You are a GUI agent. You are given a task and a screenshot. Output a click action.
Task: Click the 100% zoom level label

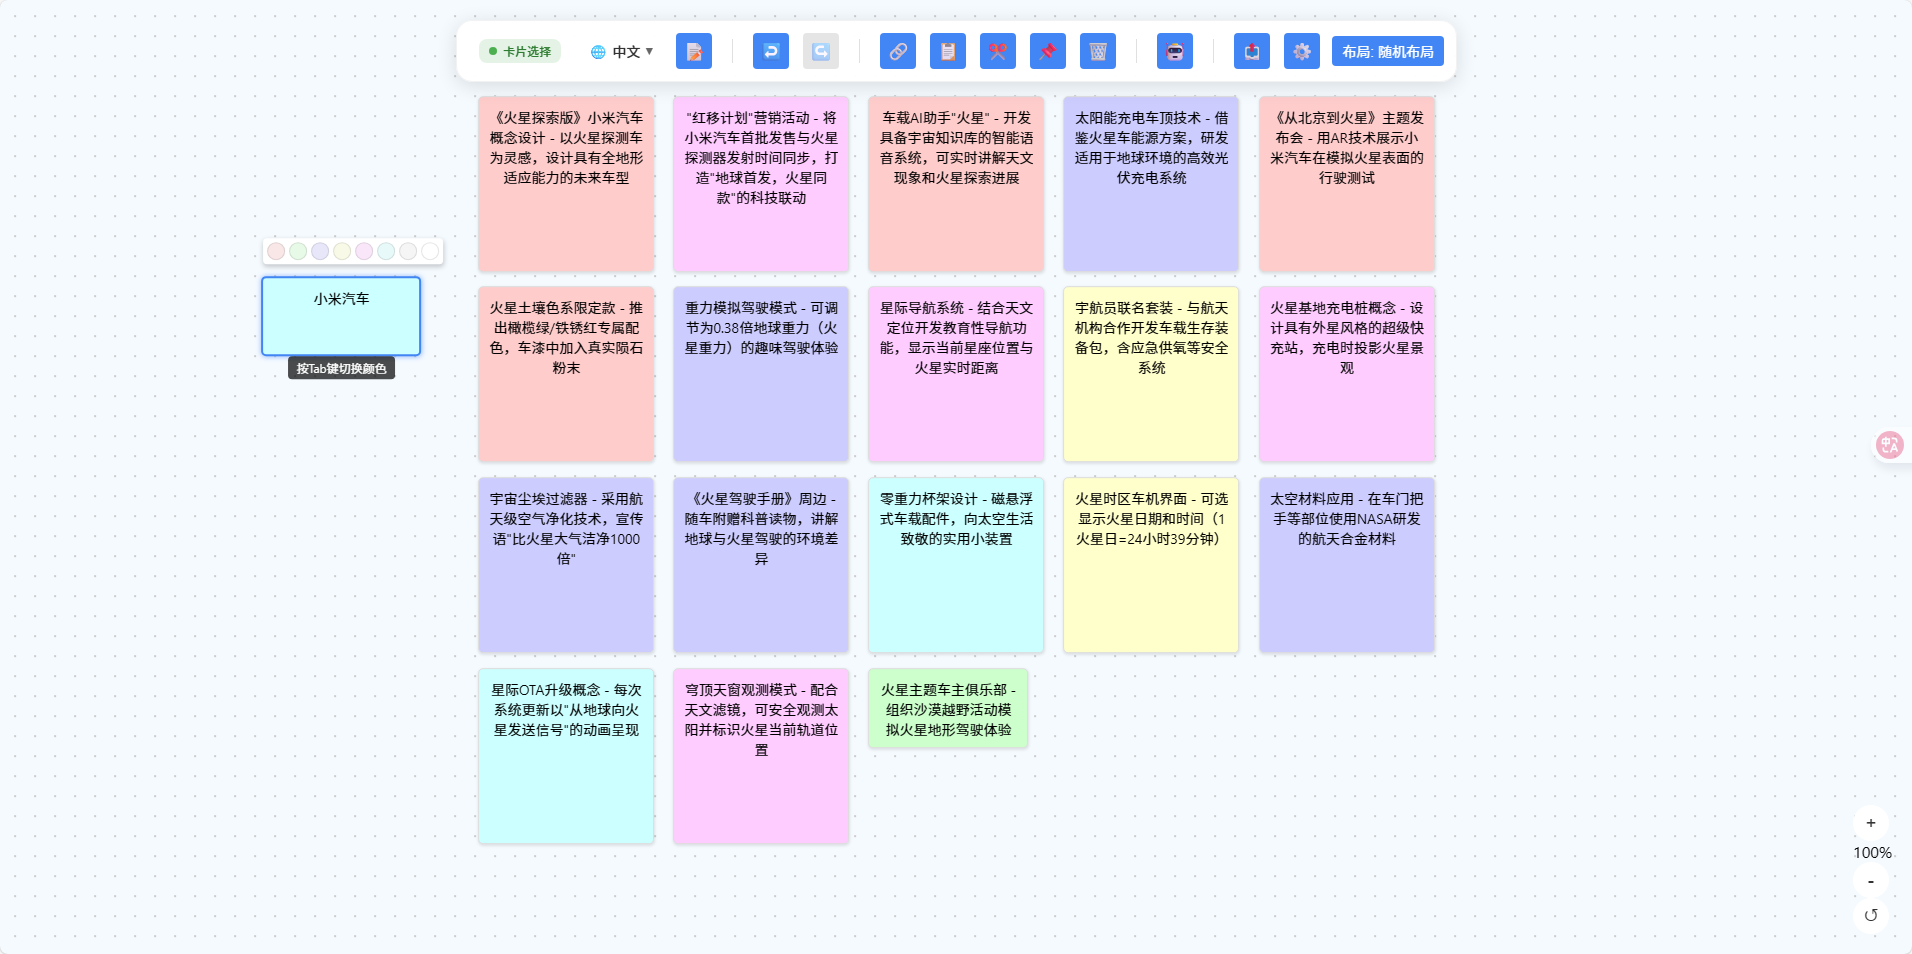coord(1872,853)
